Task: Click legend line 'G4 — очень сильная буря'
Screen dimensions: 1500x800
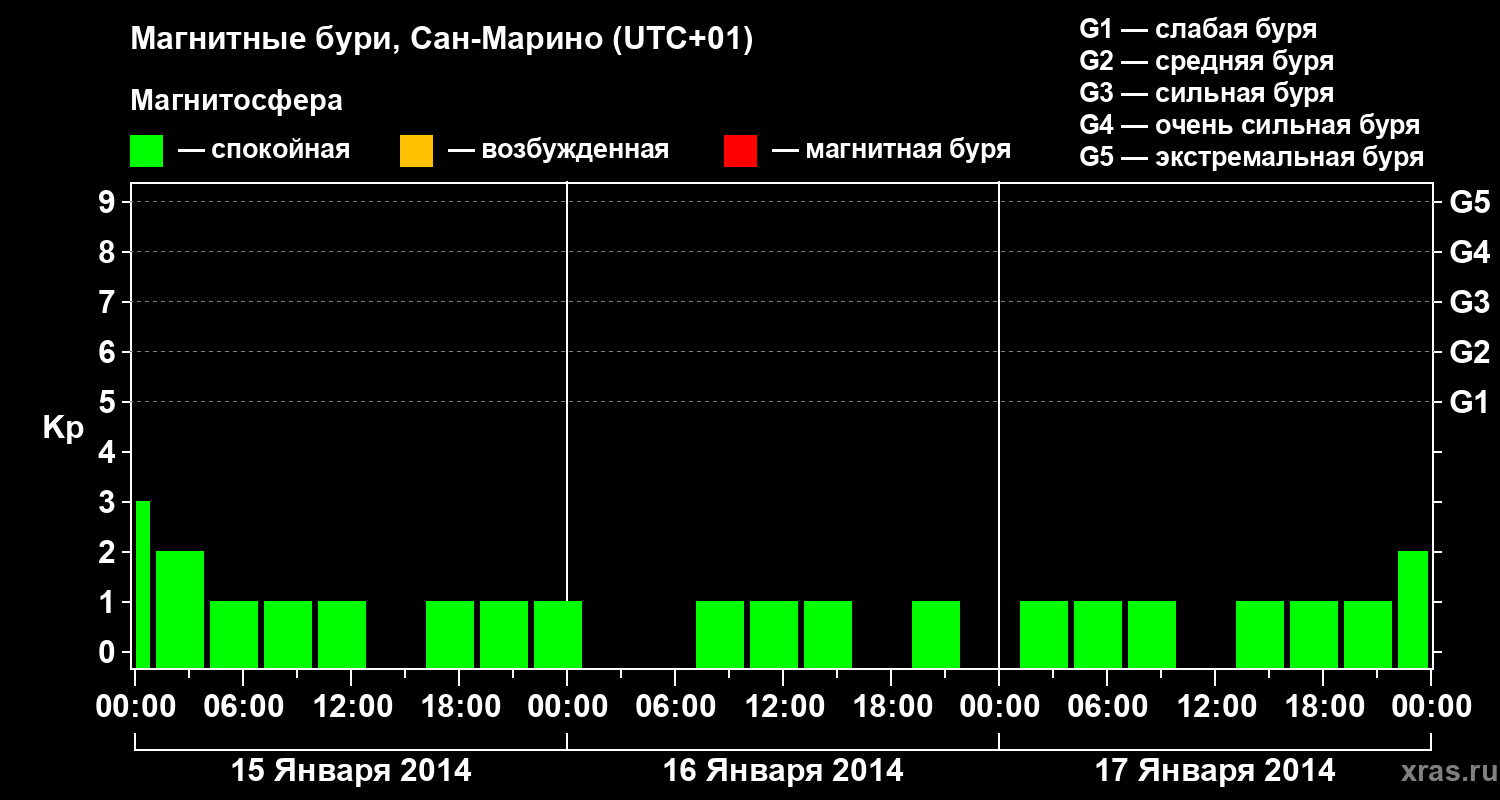Action: tap(1250, 125)
